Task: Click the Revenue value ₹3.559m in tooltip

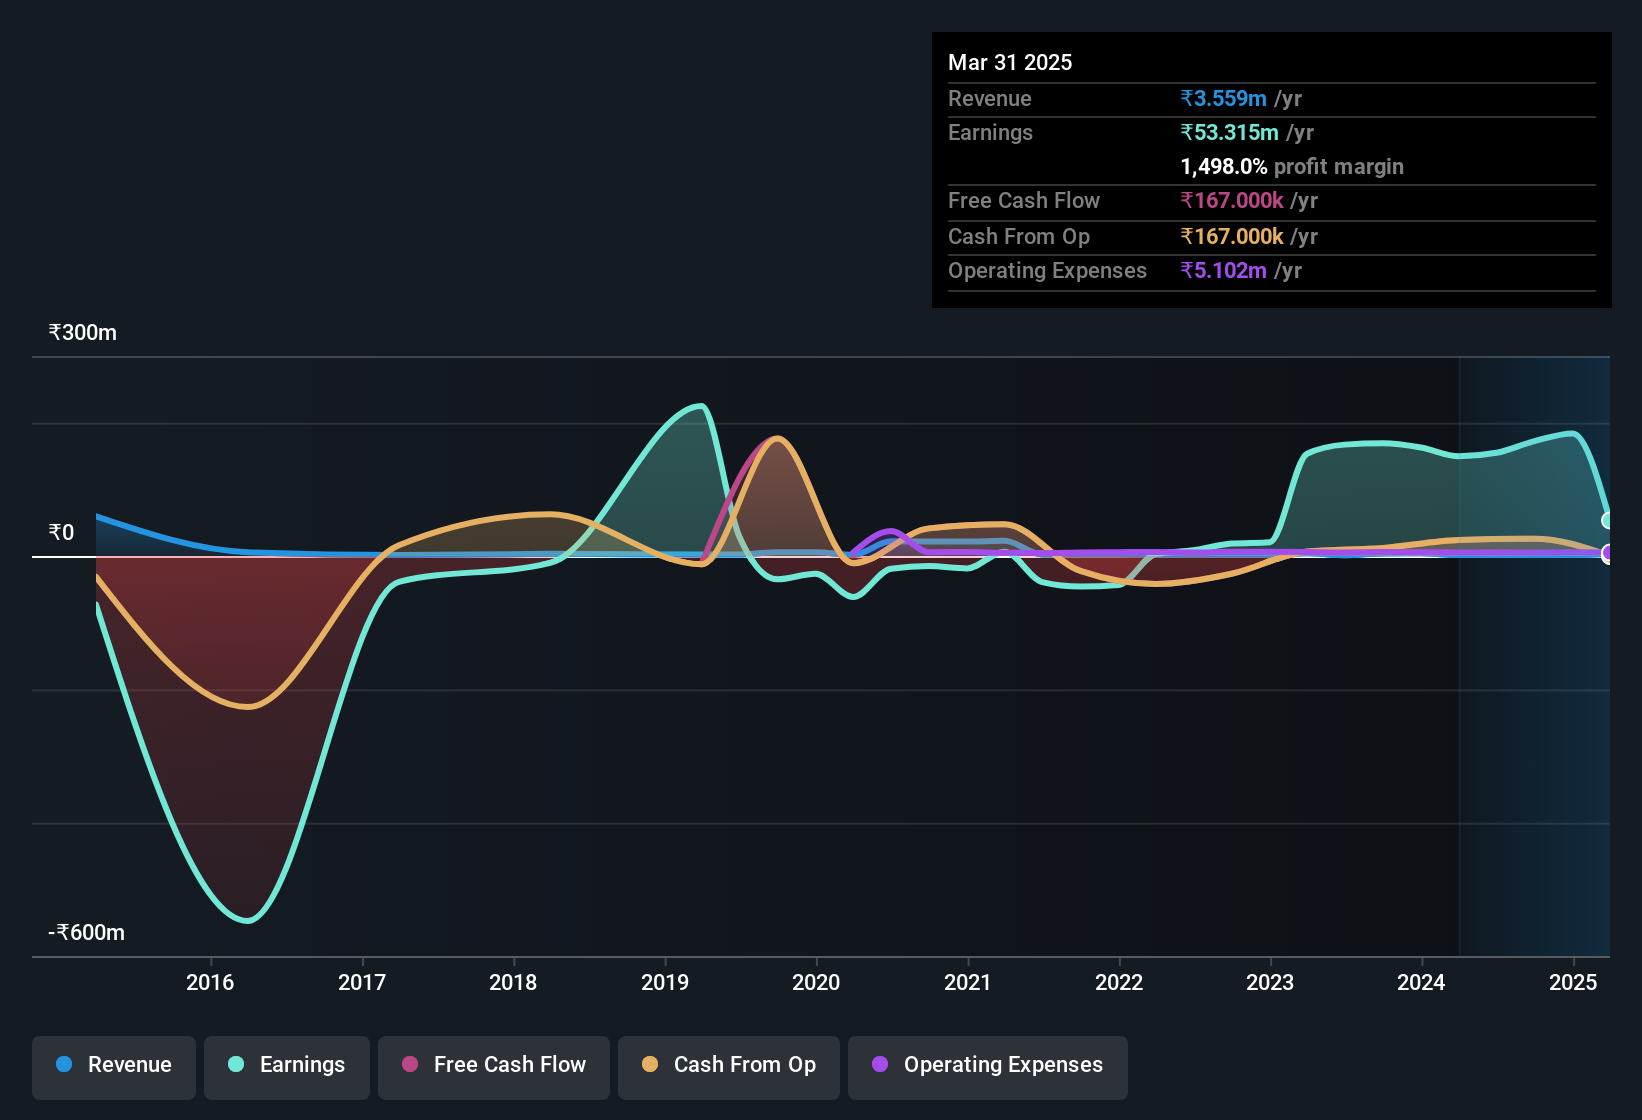Action: [1223, 98]
